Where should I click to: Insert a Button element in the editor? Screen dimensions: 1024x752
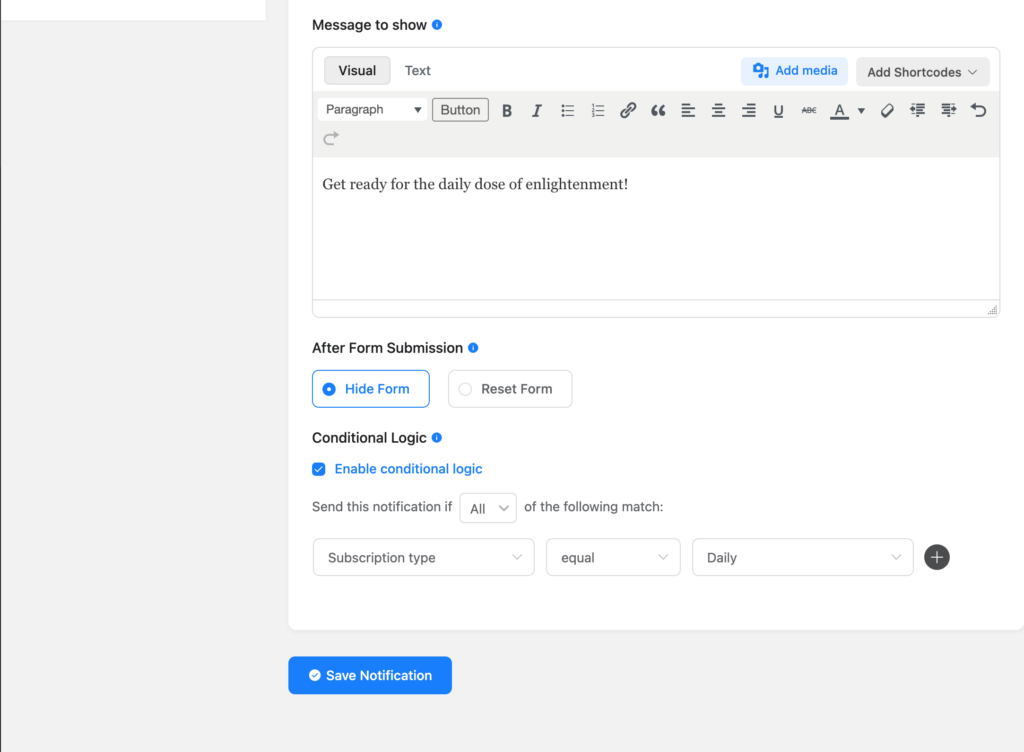(x=460, y=110)
